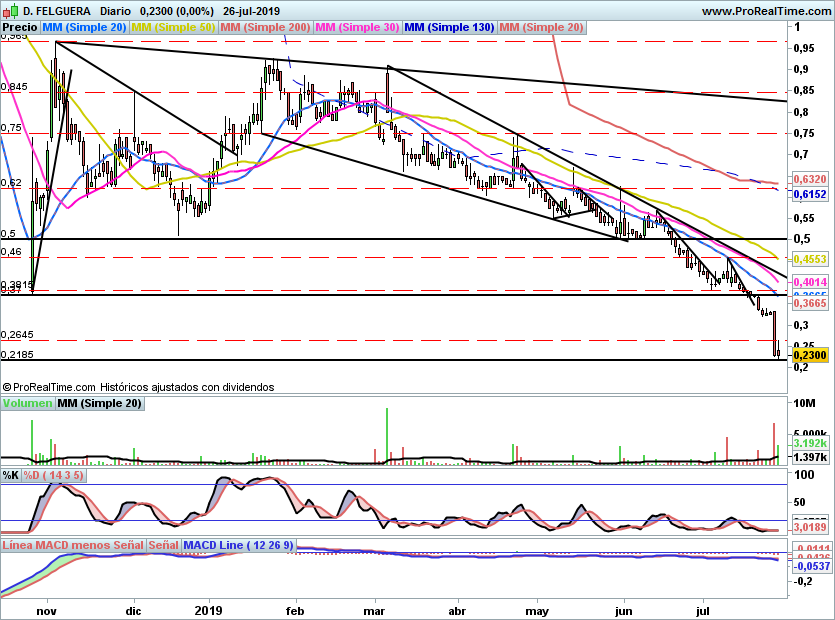Click the ProRealTime chart icon beside D. FELGUERA
Viewport: 835px width, 620px height.
coord(11,10)
